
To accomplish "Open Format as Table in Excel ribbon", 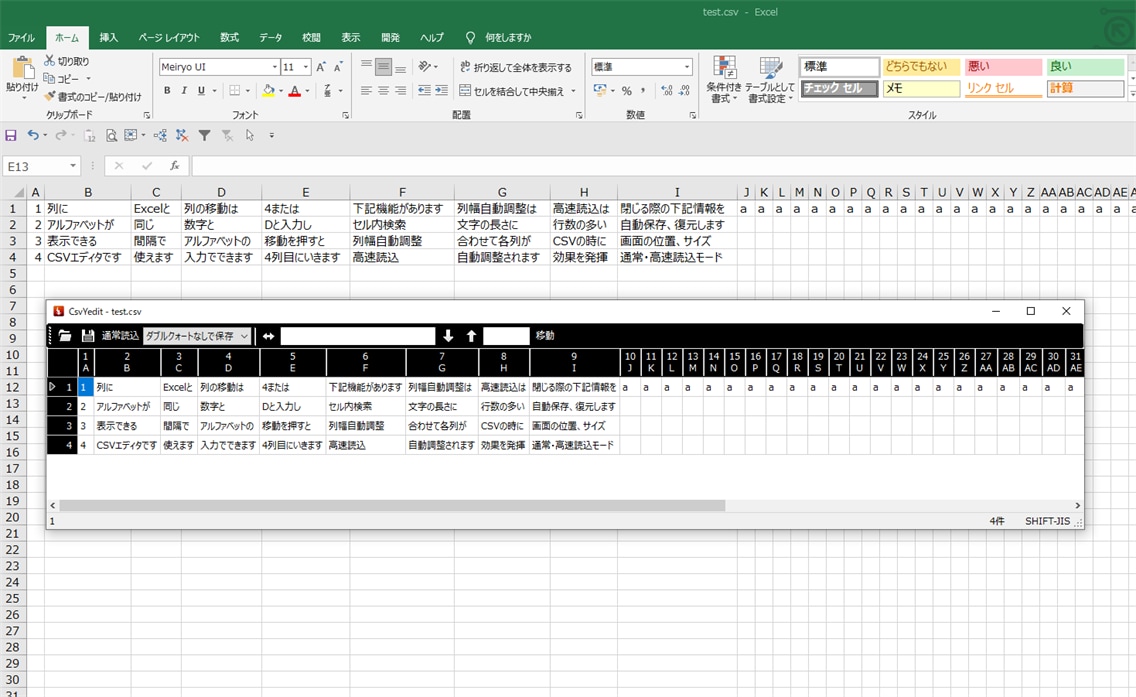I will point(769,80).
